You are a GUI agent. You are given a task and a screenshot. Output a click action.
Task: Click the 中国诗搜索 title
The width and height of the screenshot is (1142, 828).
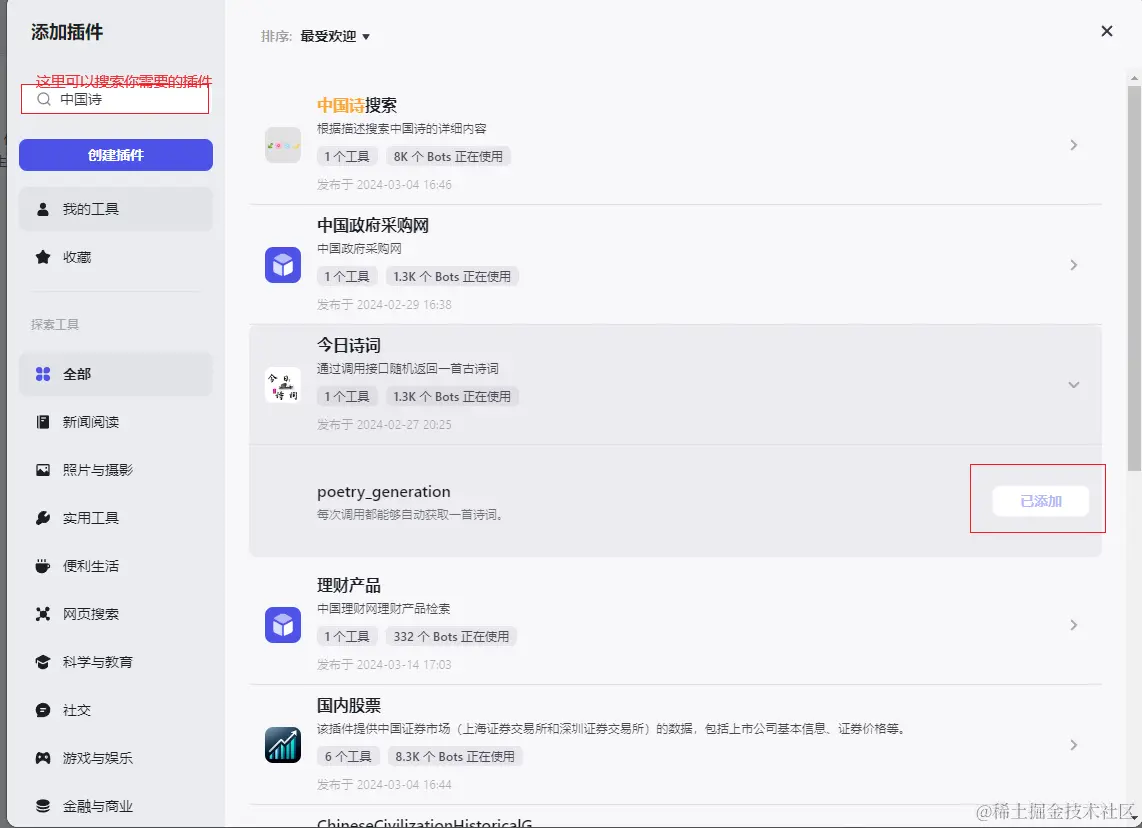(357, 106)
